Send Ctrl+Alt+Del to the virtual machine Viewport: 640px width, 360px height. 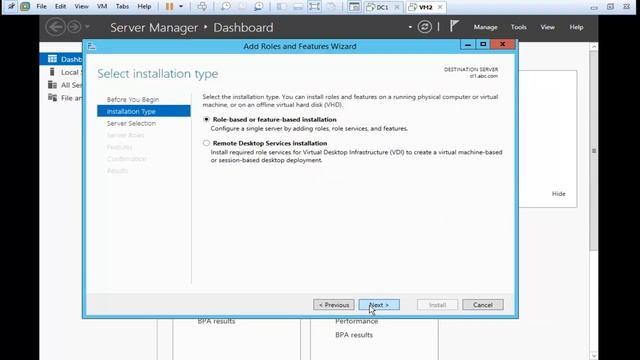pos(202,7)
